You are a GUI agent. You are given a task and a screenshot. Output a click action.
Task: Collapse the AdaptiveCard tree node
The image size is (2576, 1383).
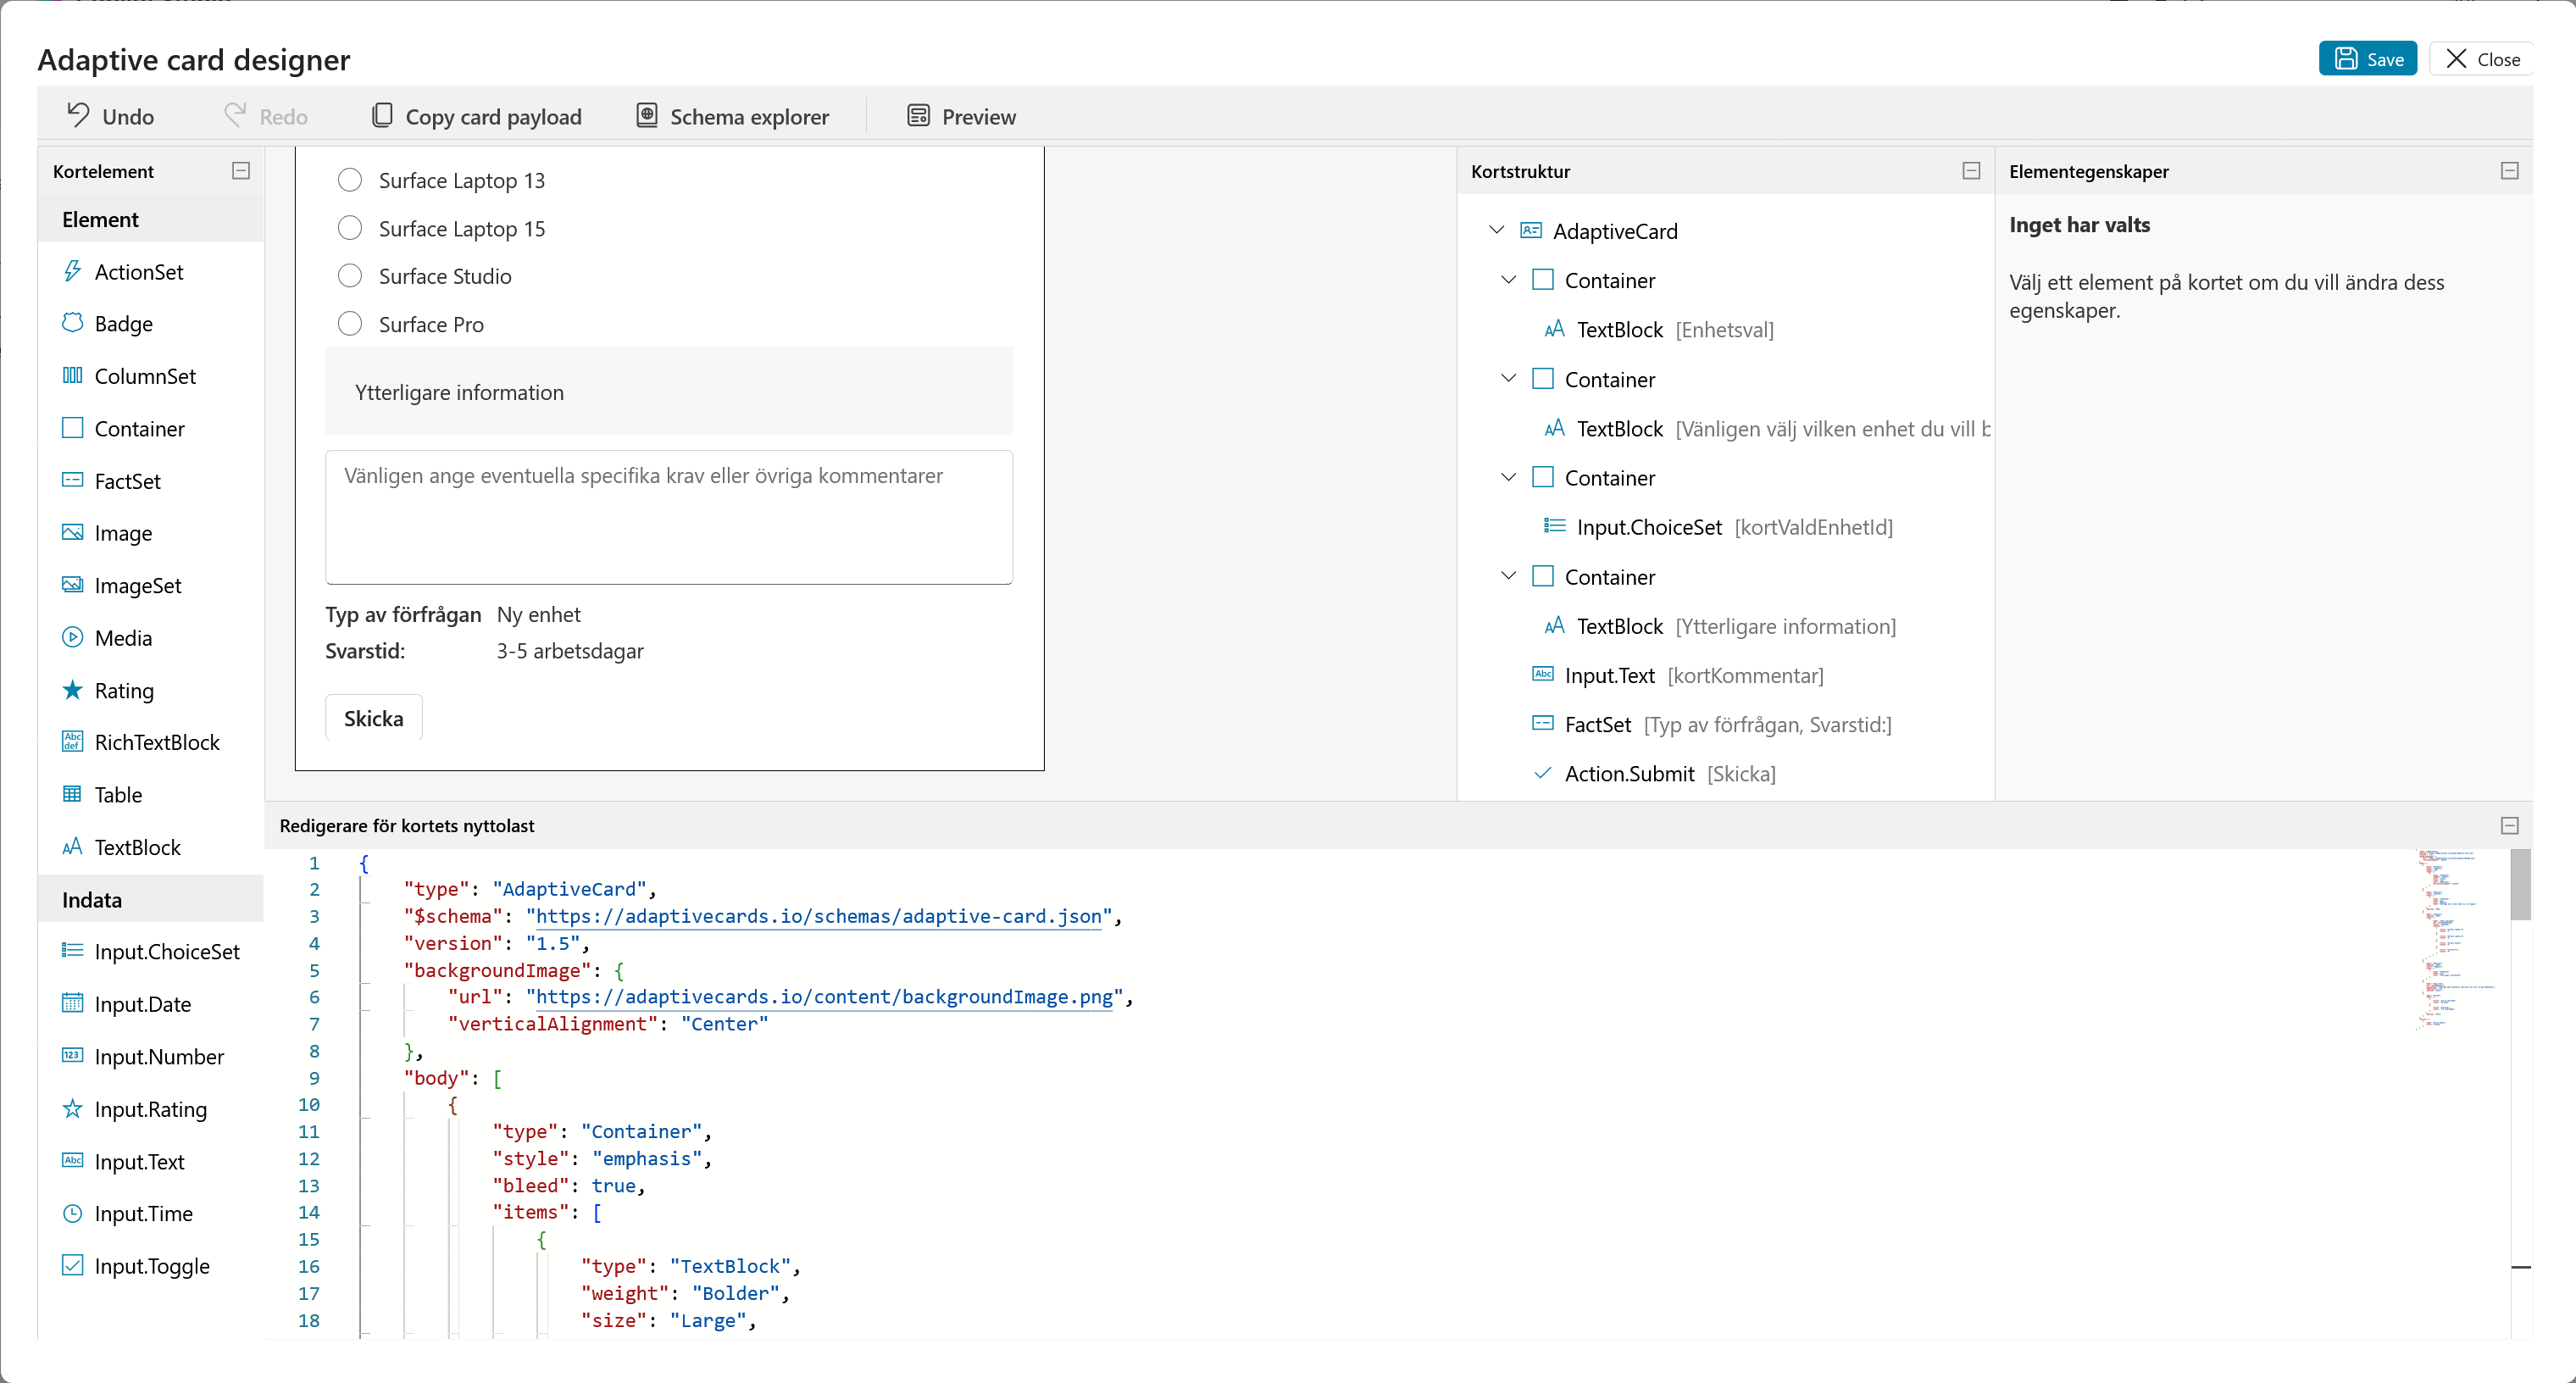pyautogui.click(x=1496, y=230)
